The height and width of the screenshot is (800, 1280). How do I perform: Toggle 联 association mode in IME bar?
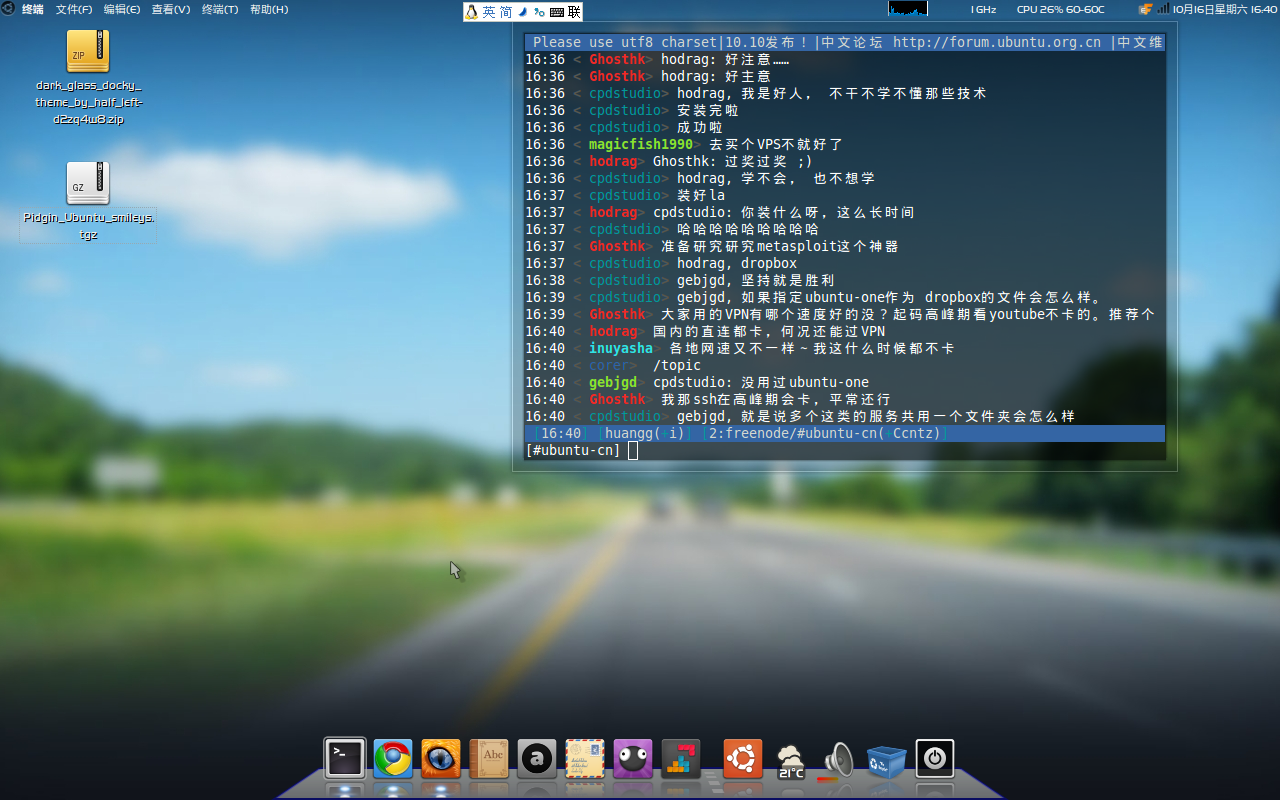point(574,12)
